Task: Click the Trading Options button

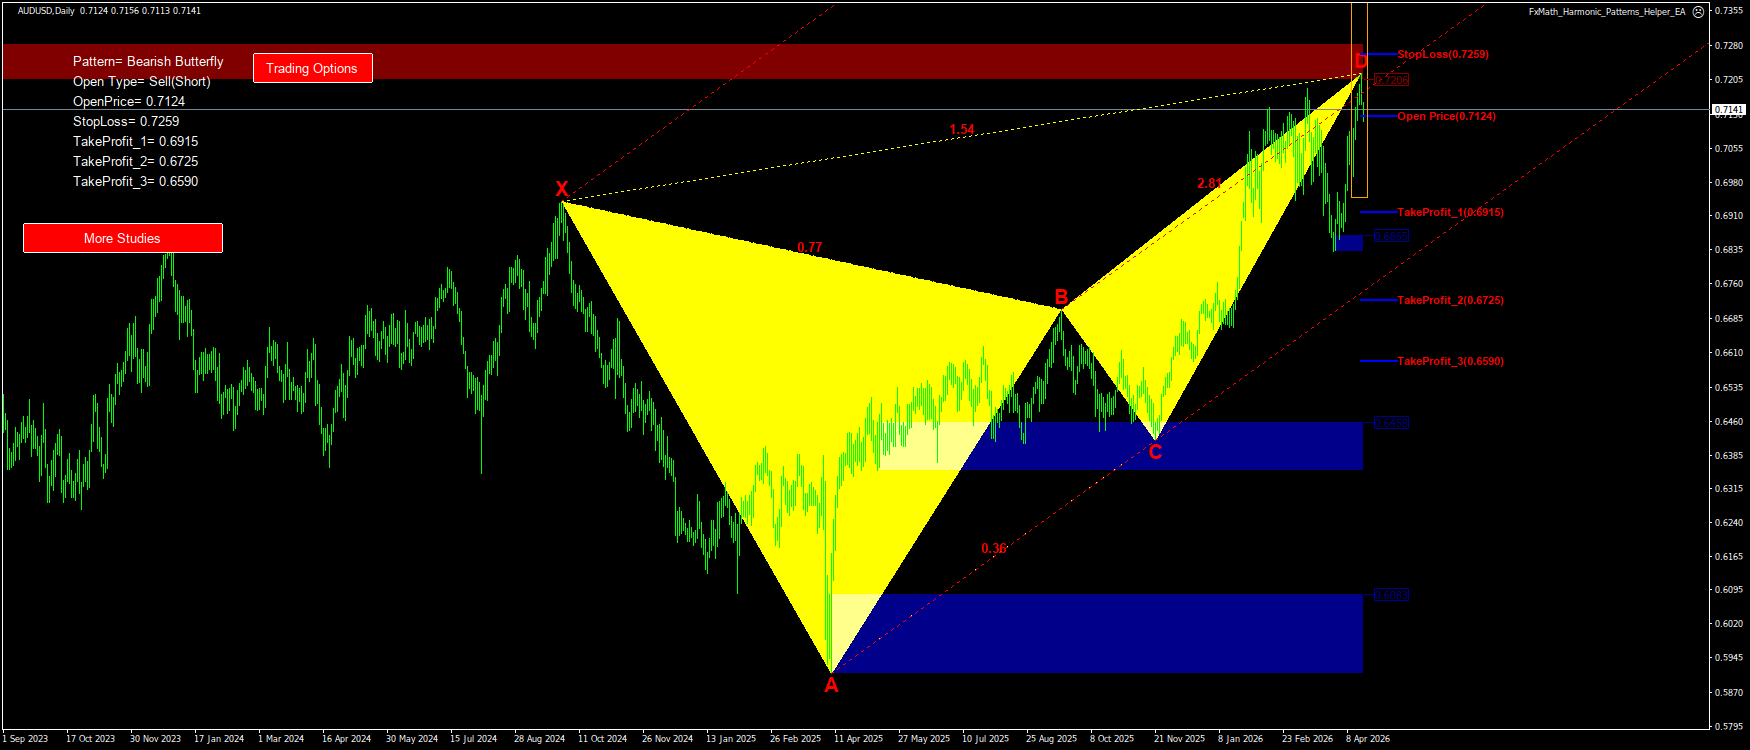Action: tap(312, 68)
